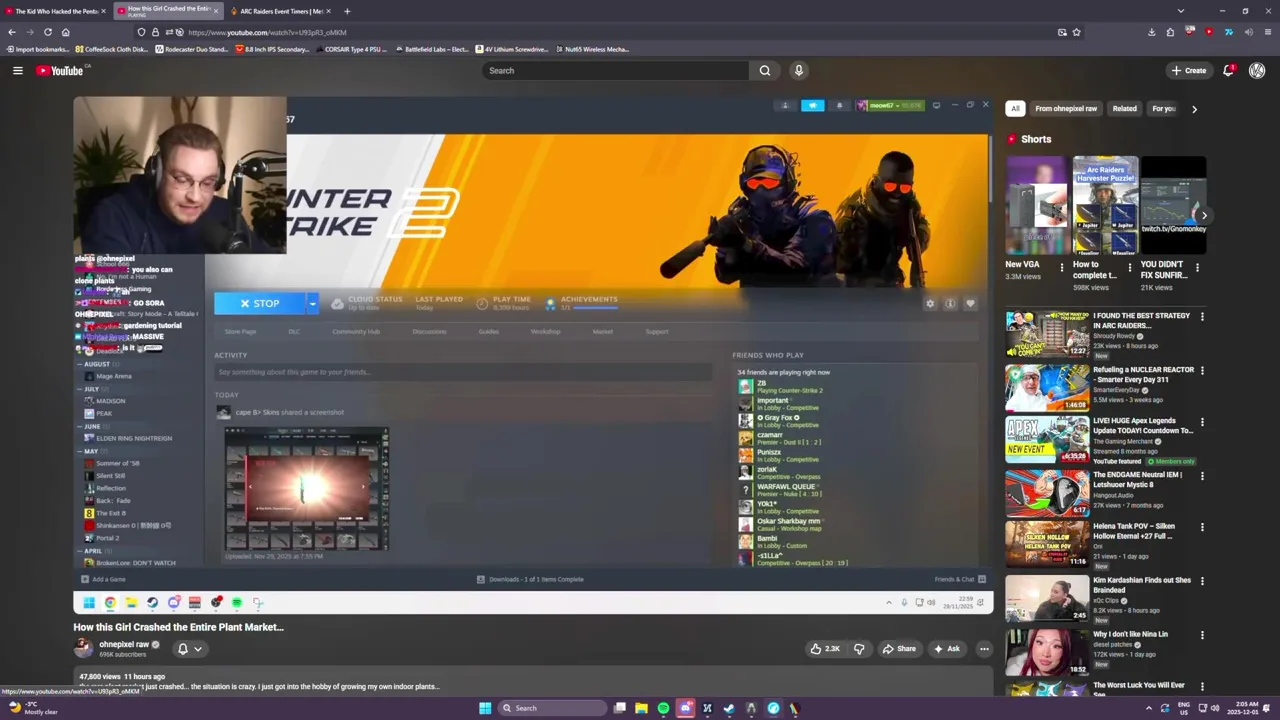The image size is (1280, 720).
Task: Focus the YouTube search field
Action: (x=615, y=70)
